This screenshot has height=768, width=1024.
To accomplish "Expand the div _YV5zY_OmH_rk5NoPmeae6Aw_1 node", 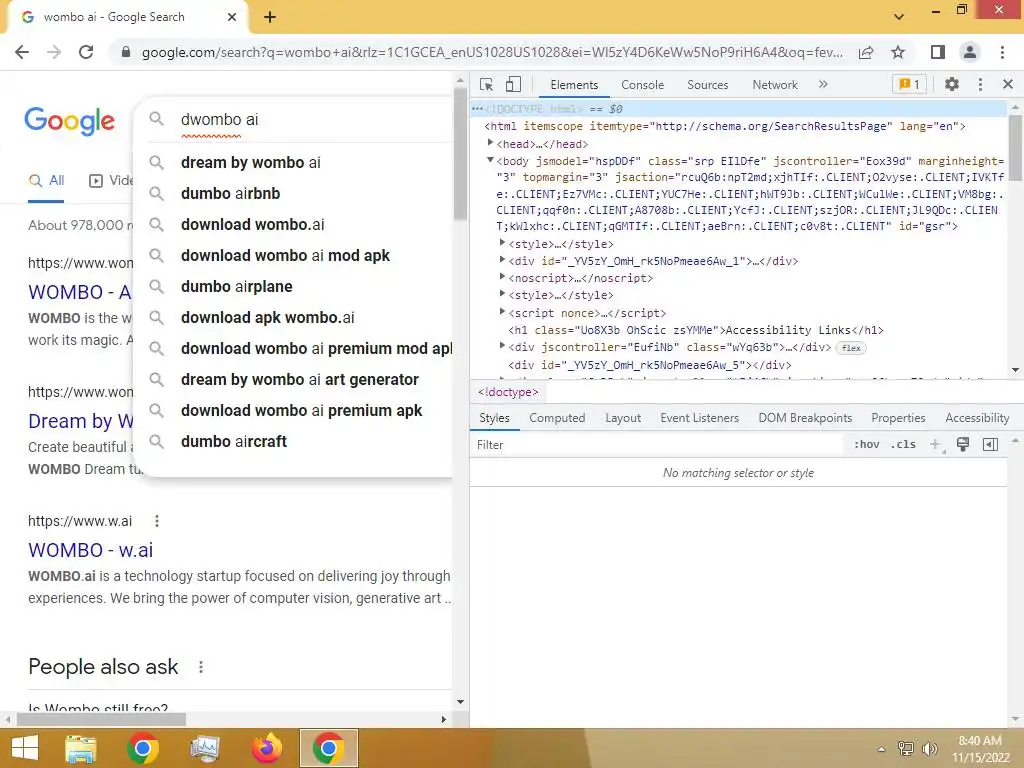I will tap(502, 260).
